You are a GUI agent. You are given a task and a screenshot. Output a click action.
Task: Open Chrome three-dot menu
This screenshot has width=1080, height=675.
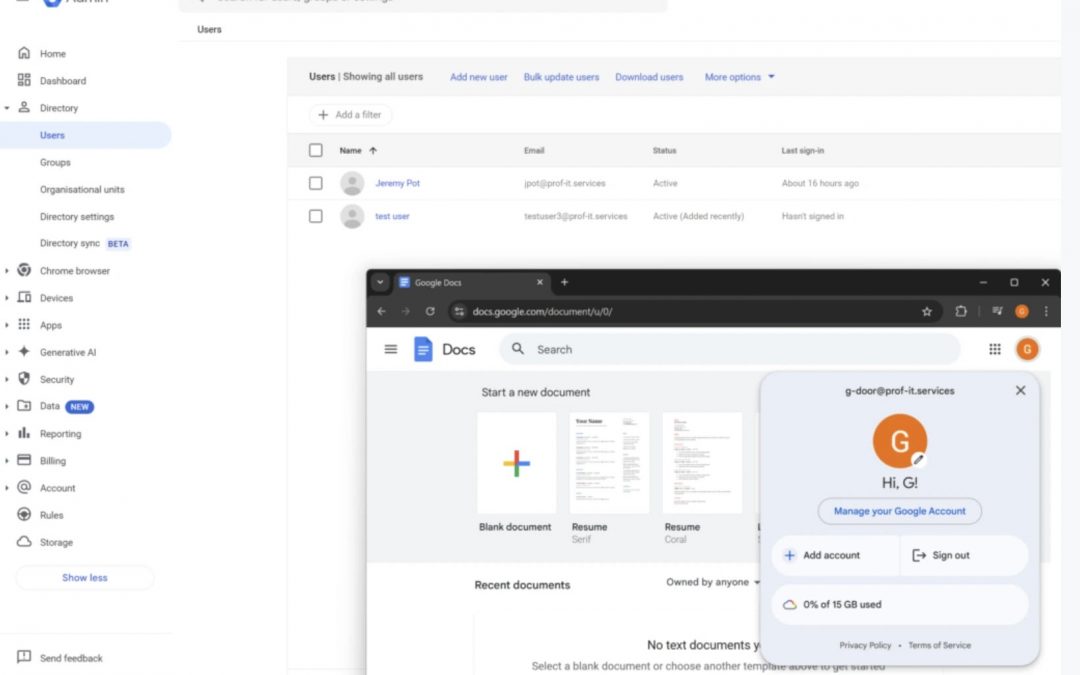point(1046,311)
